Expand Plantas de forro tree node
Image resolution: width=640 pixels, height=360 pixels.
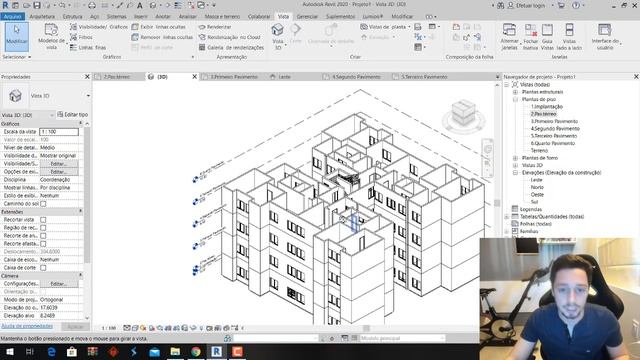coord(515,158)
